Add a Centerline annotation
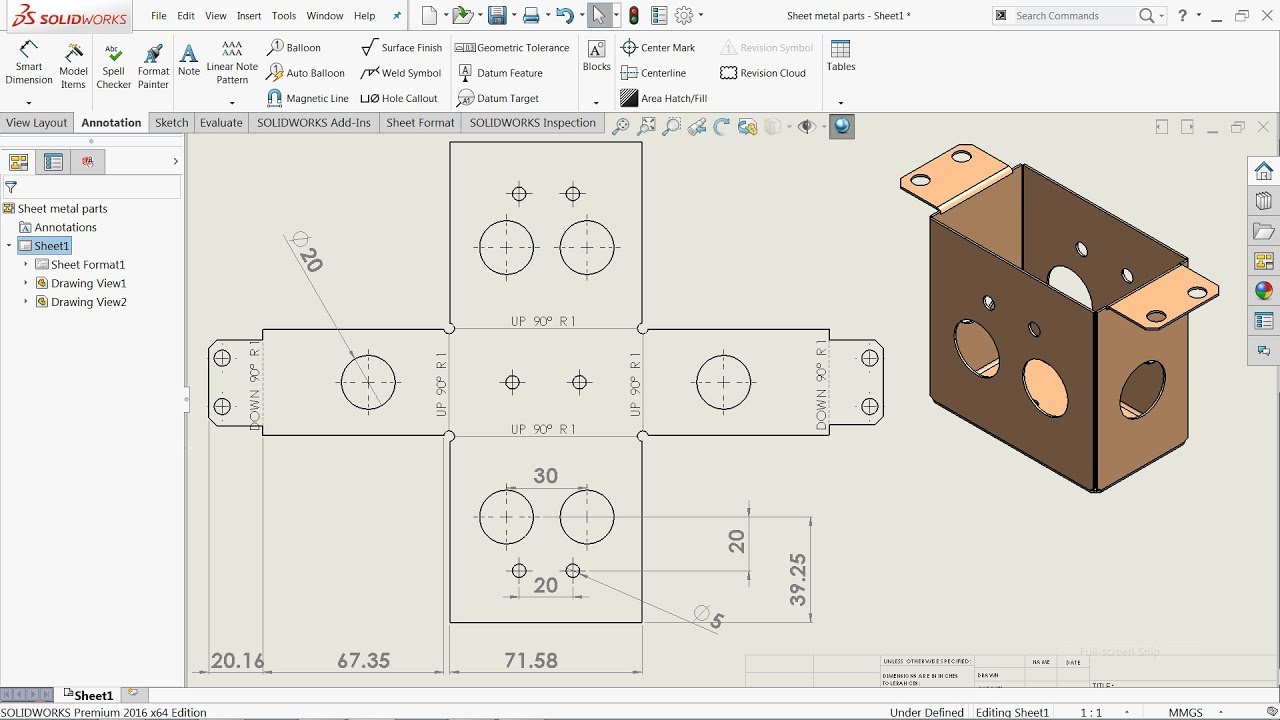The height and width of the screenshot is (720, 1280). 656,72
